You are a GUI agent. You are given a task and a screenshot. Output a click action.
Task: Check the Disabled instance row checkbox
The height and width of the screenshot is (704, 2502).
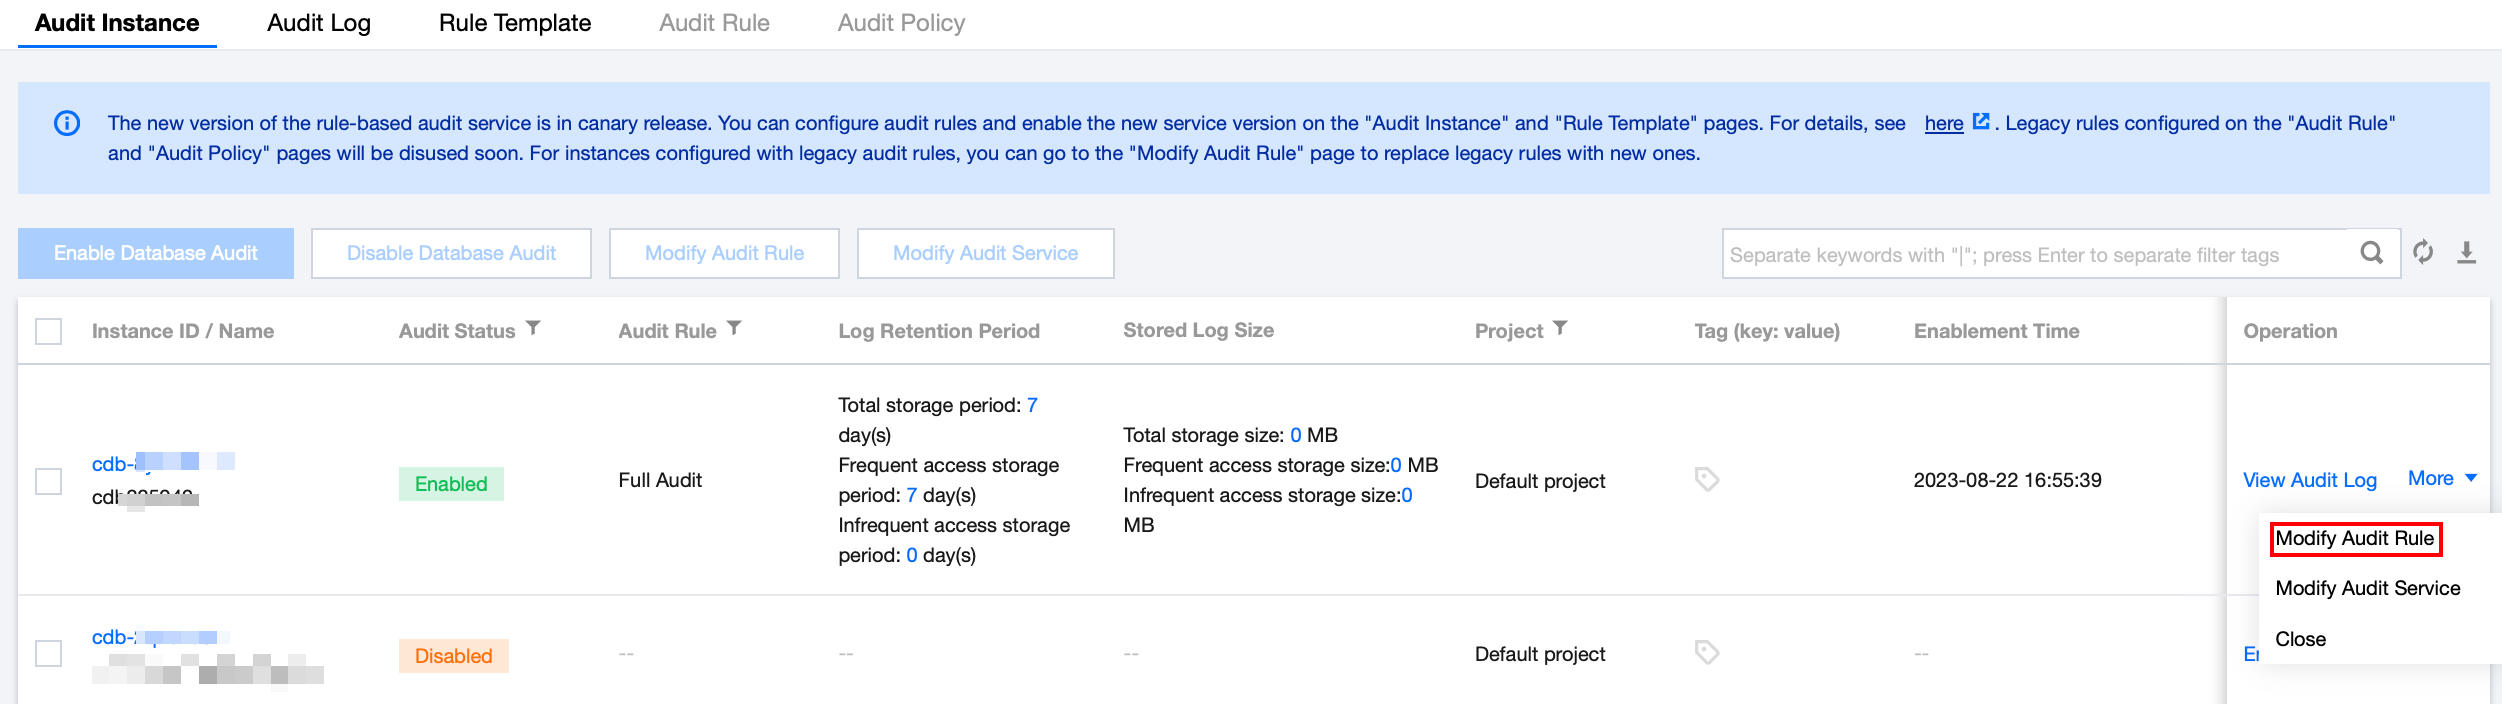click(x=49, y=654)
